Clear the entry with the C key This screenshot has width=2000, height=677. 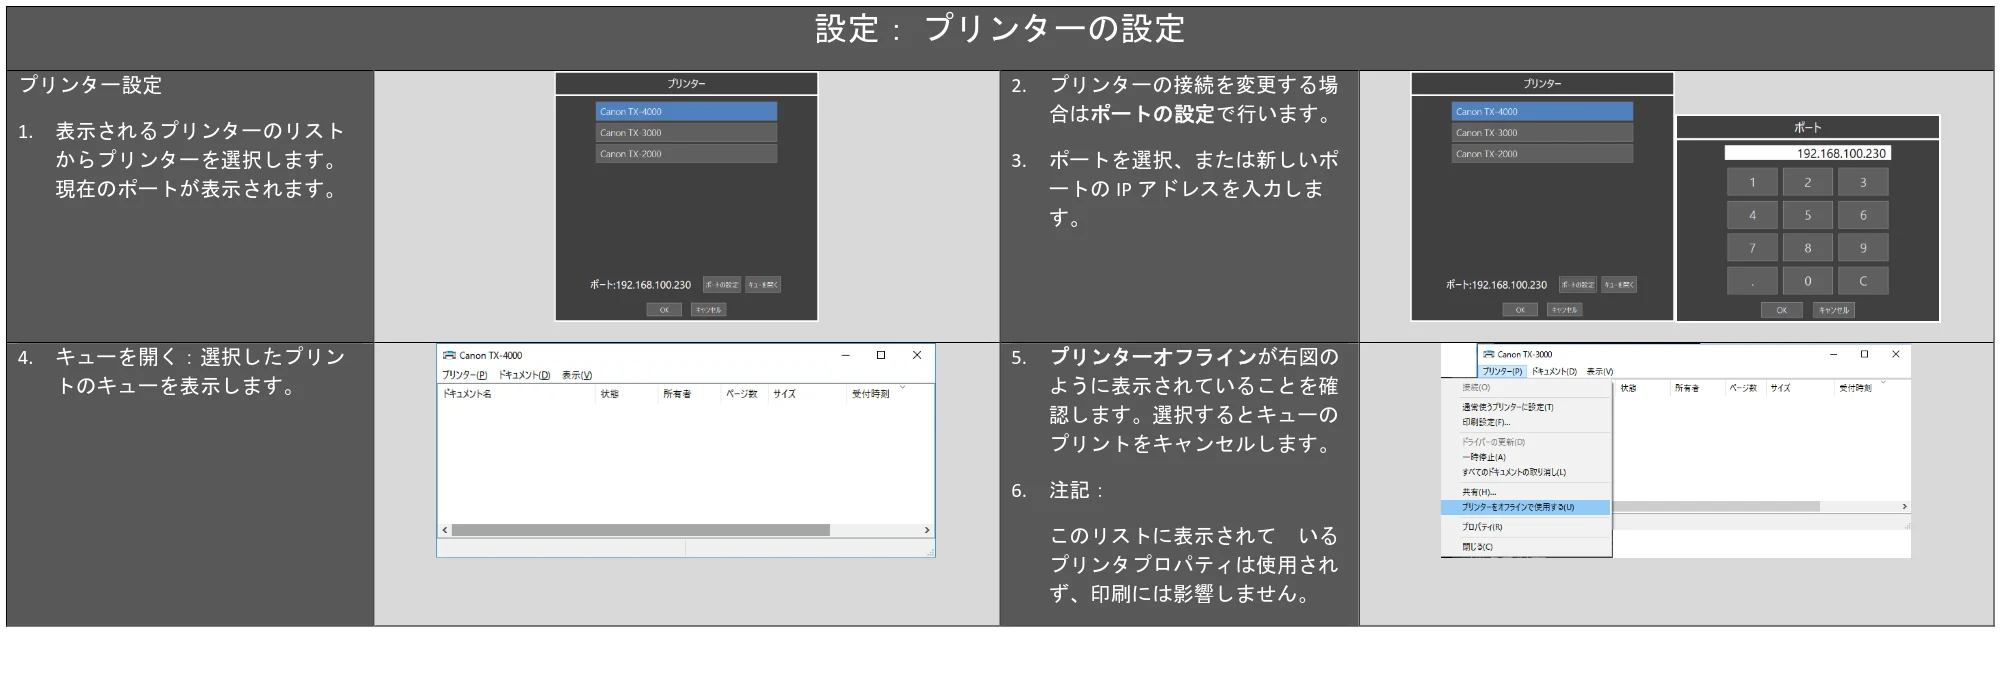click(1863, 281)
